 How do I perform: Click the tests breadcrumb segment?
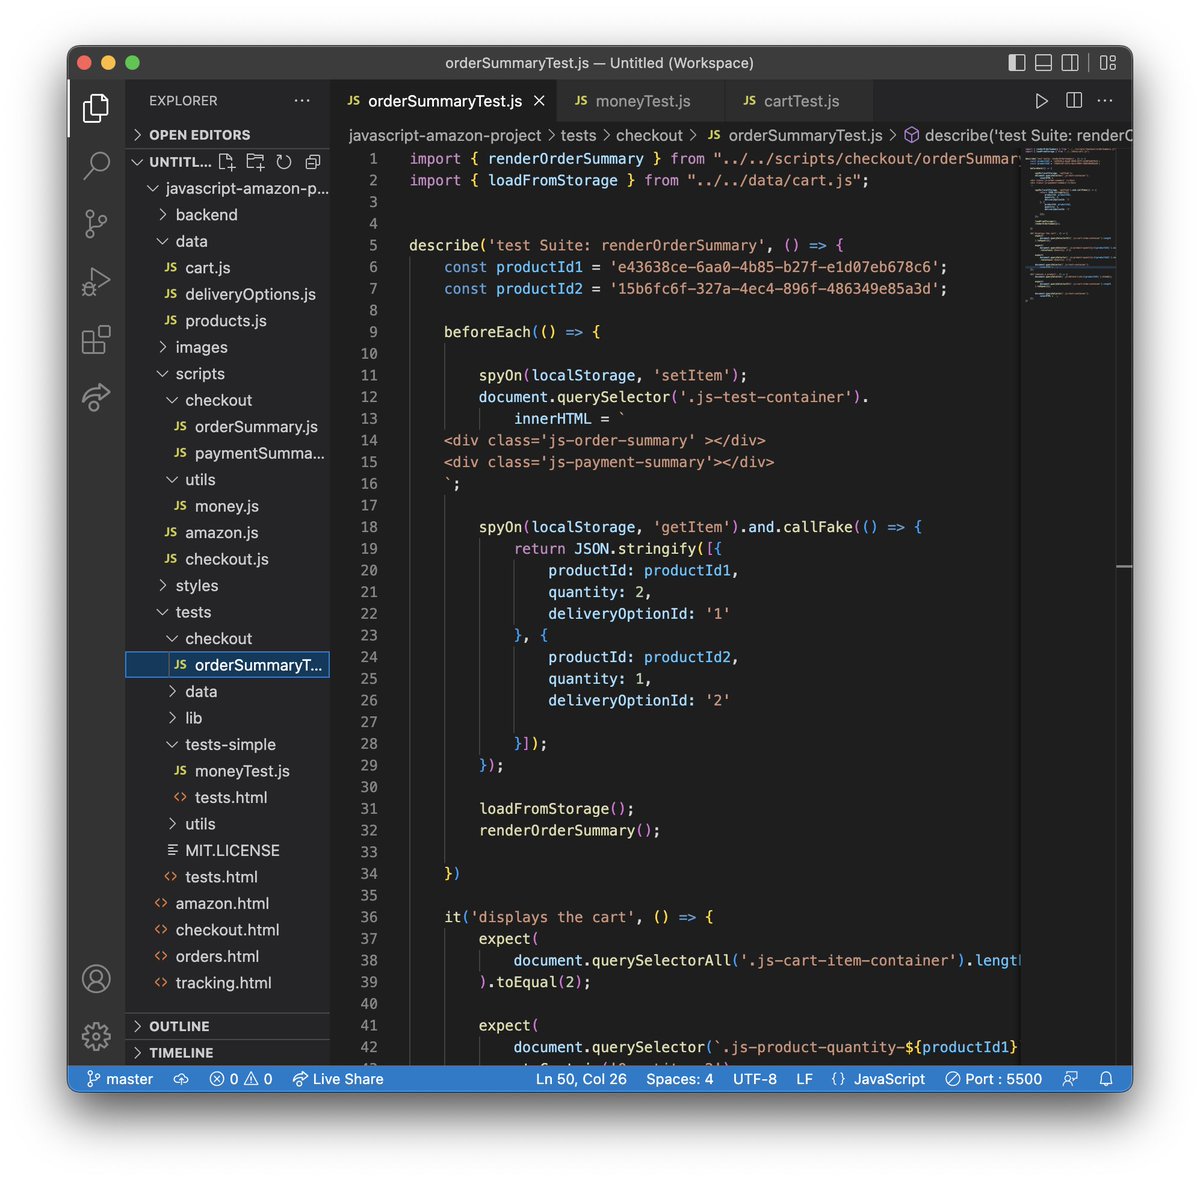(578, 135)
